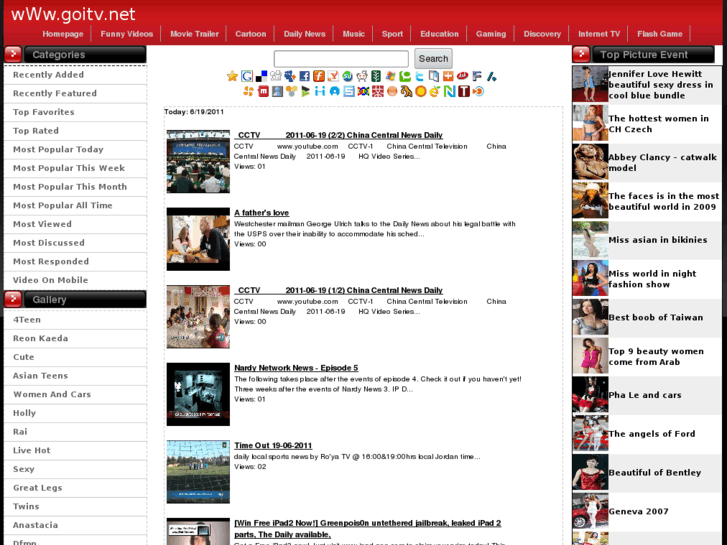
Task: Click the Yahoo bookmark icon
Action: tap(333, 76)
